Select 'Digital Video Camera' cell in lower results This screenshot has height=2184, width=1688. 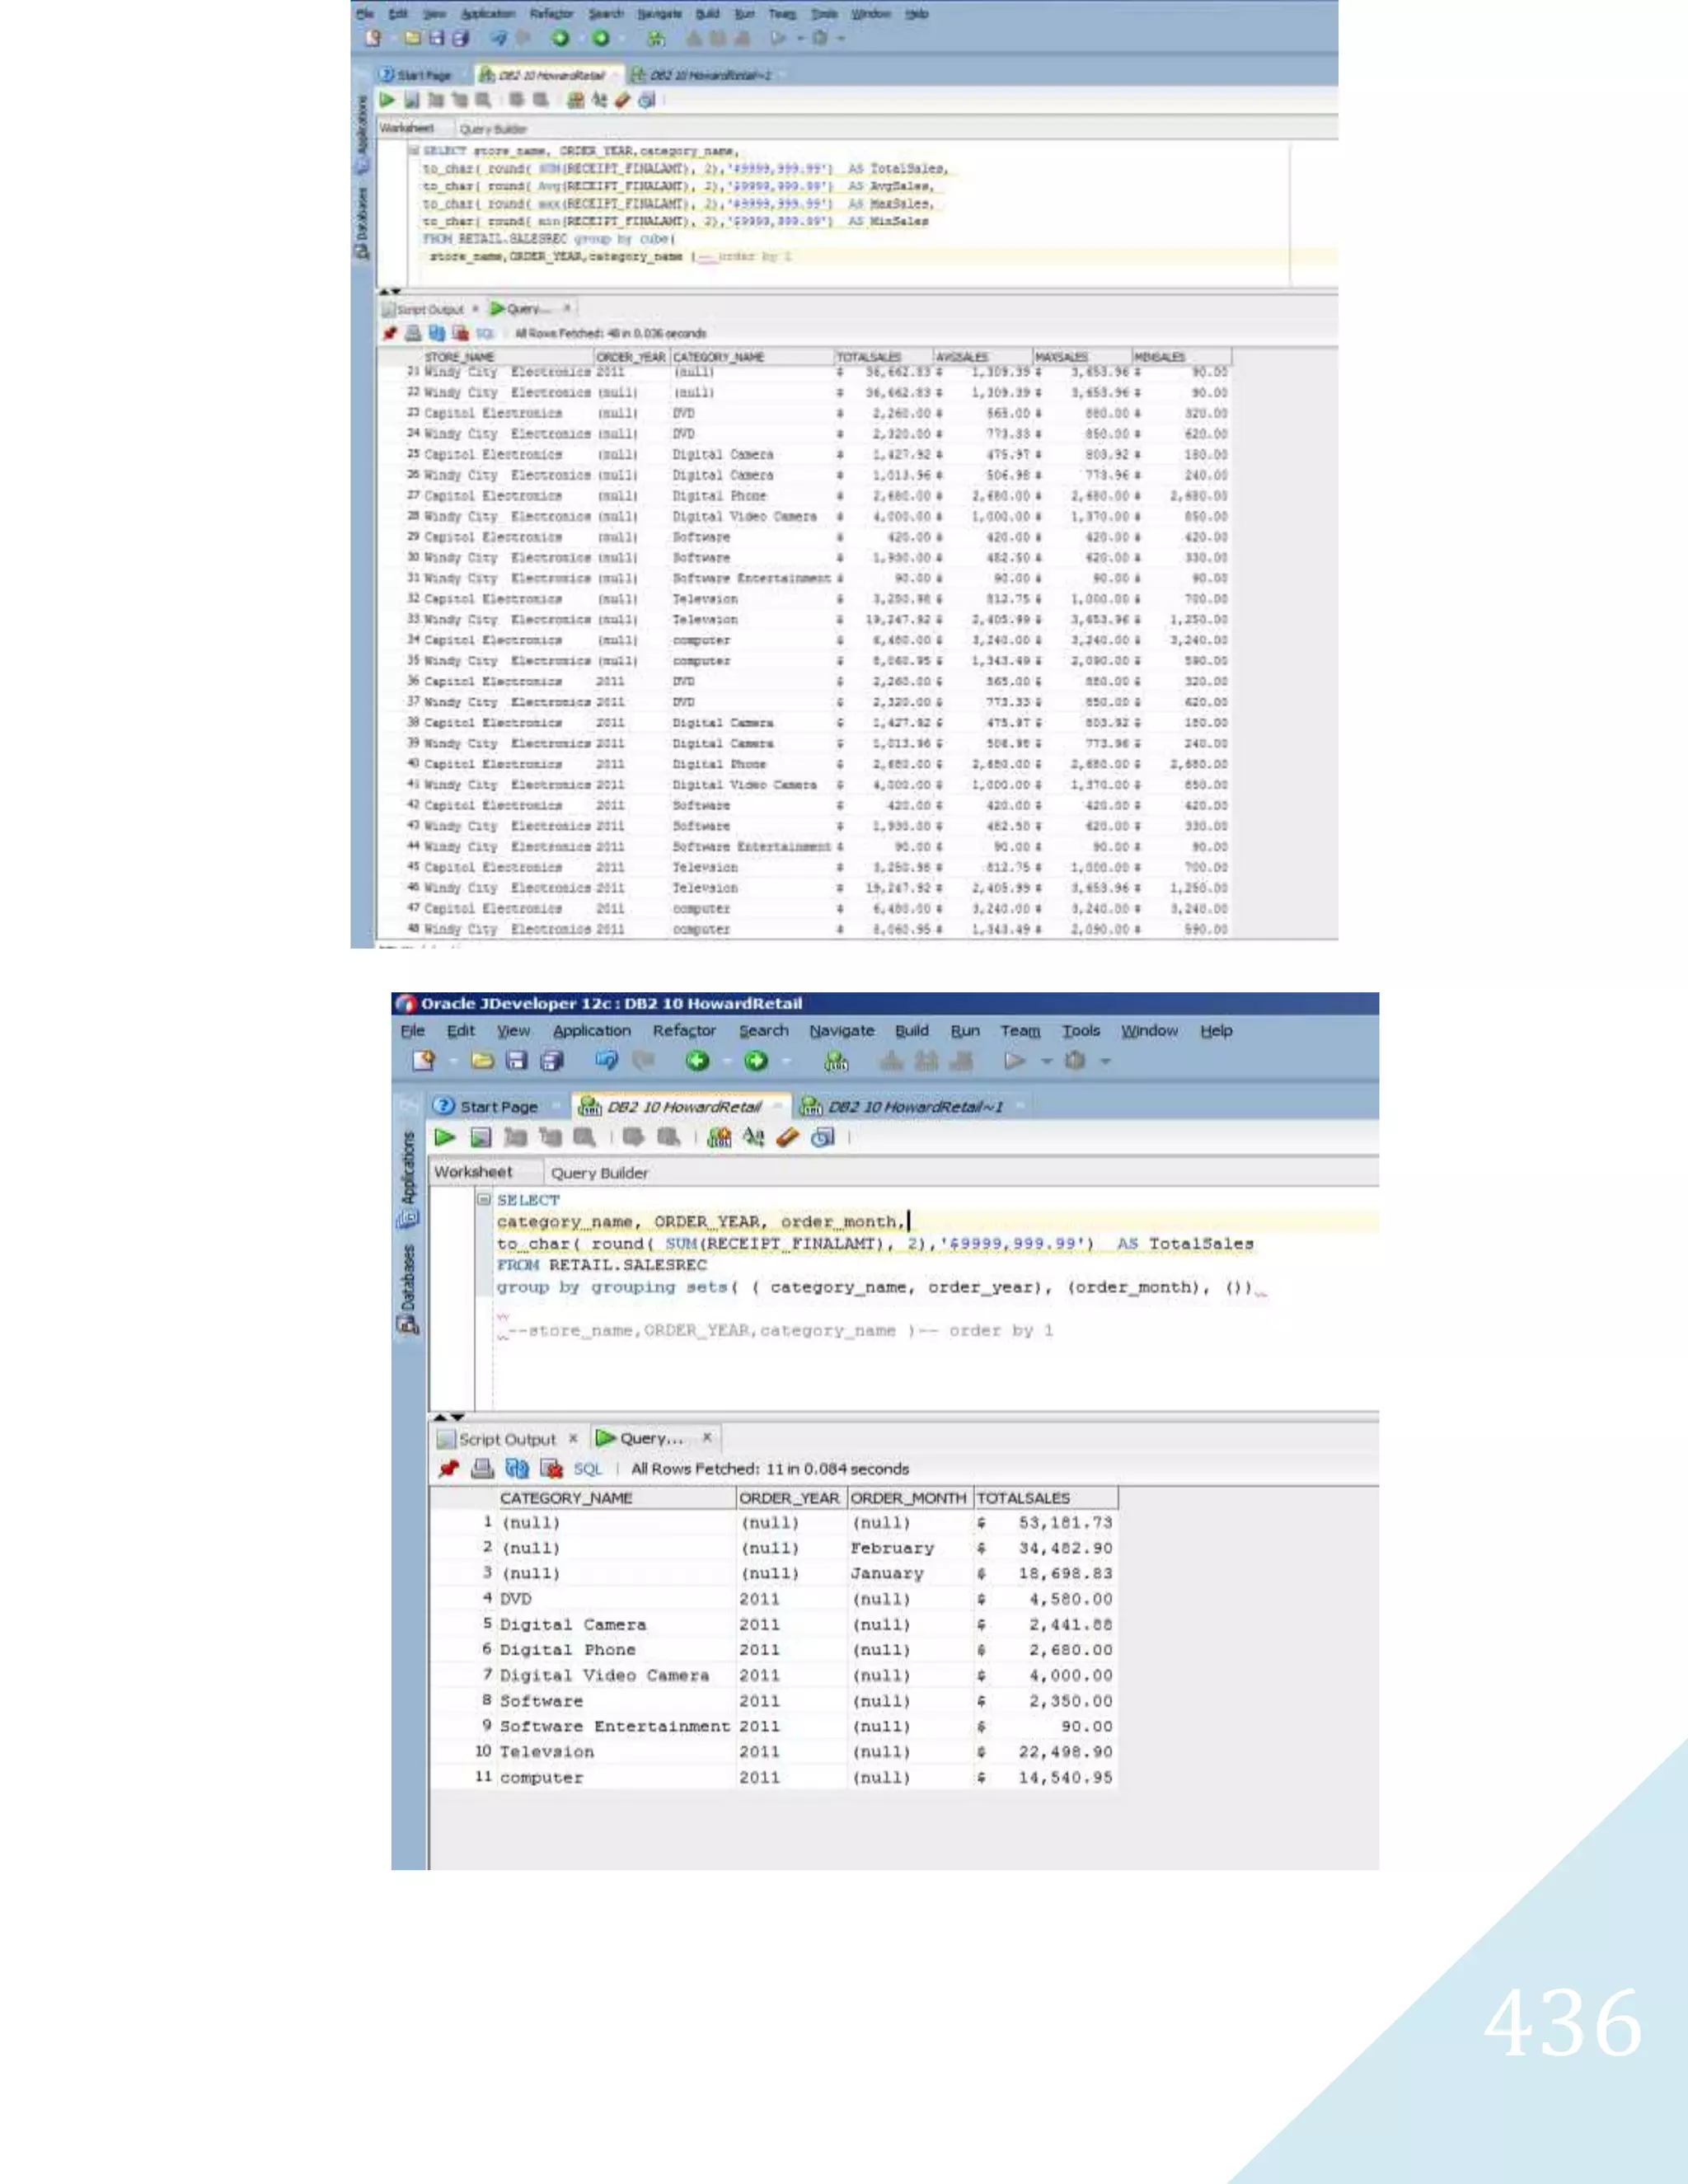(616, 1675)
